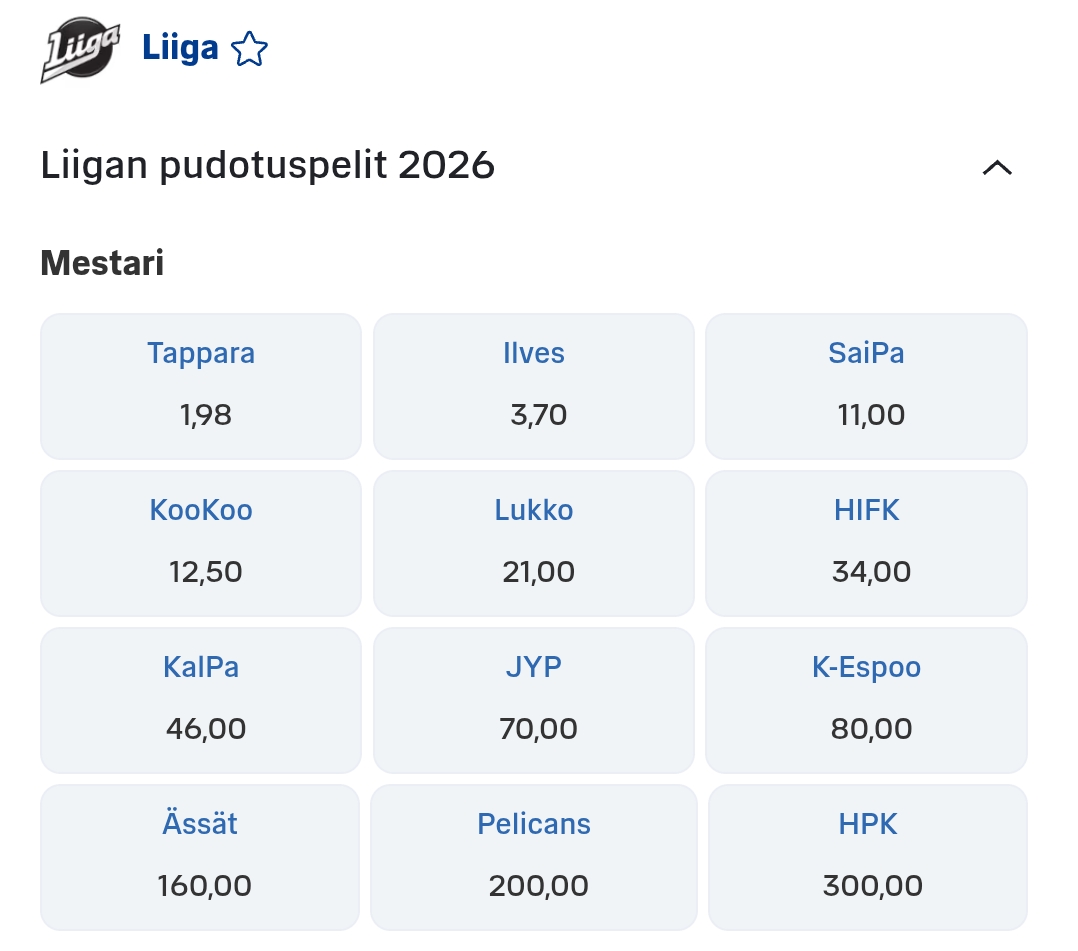Choose KooKoo champion bet 12,50
This screenshot has width=1078, height=951.
click(200, 543)
